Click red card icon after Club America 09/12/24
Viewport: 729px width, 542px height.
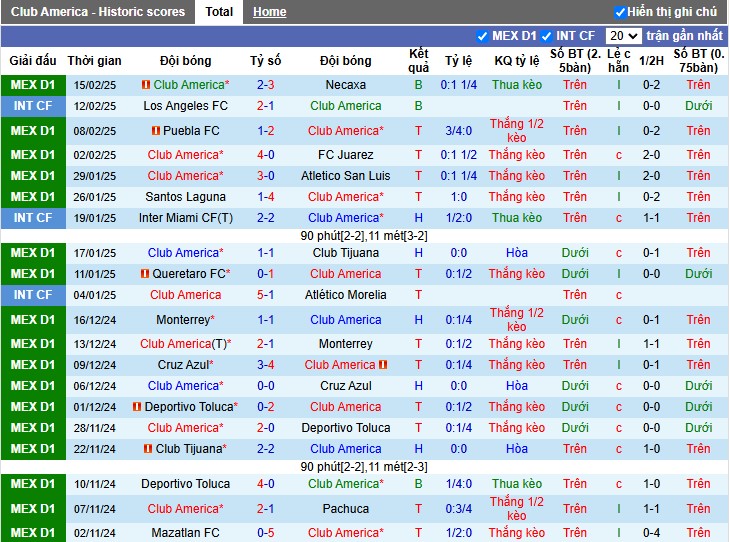pos(383,365)
